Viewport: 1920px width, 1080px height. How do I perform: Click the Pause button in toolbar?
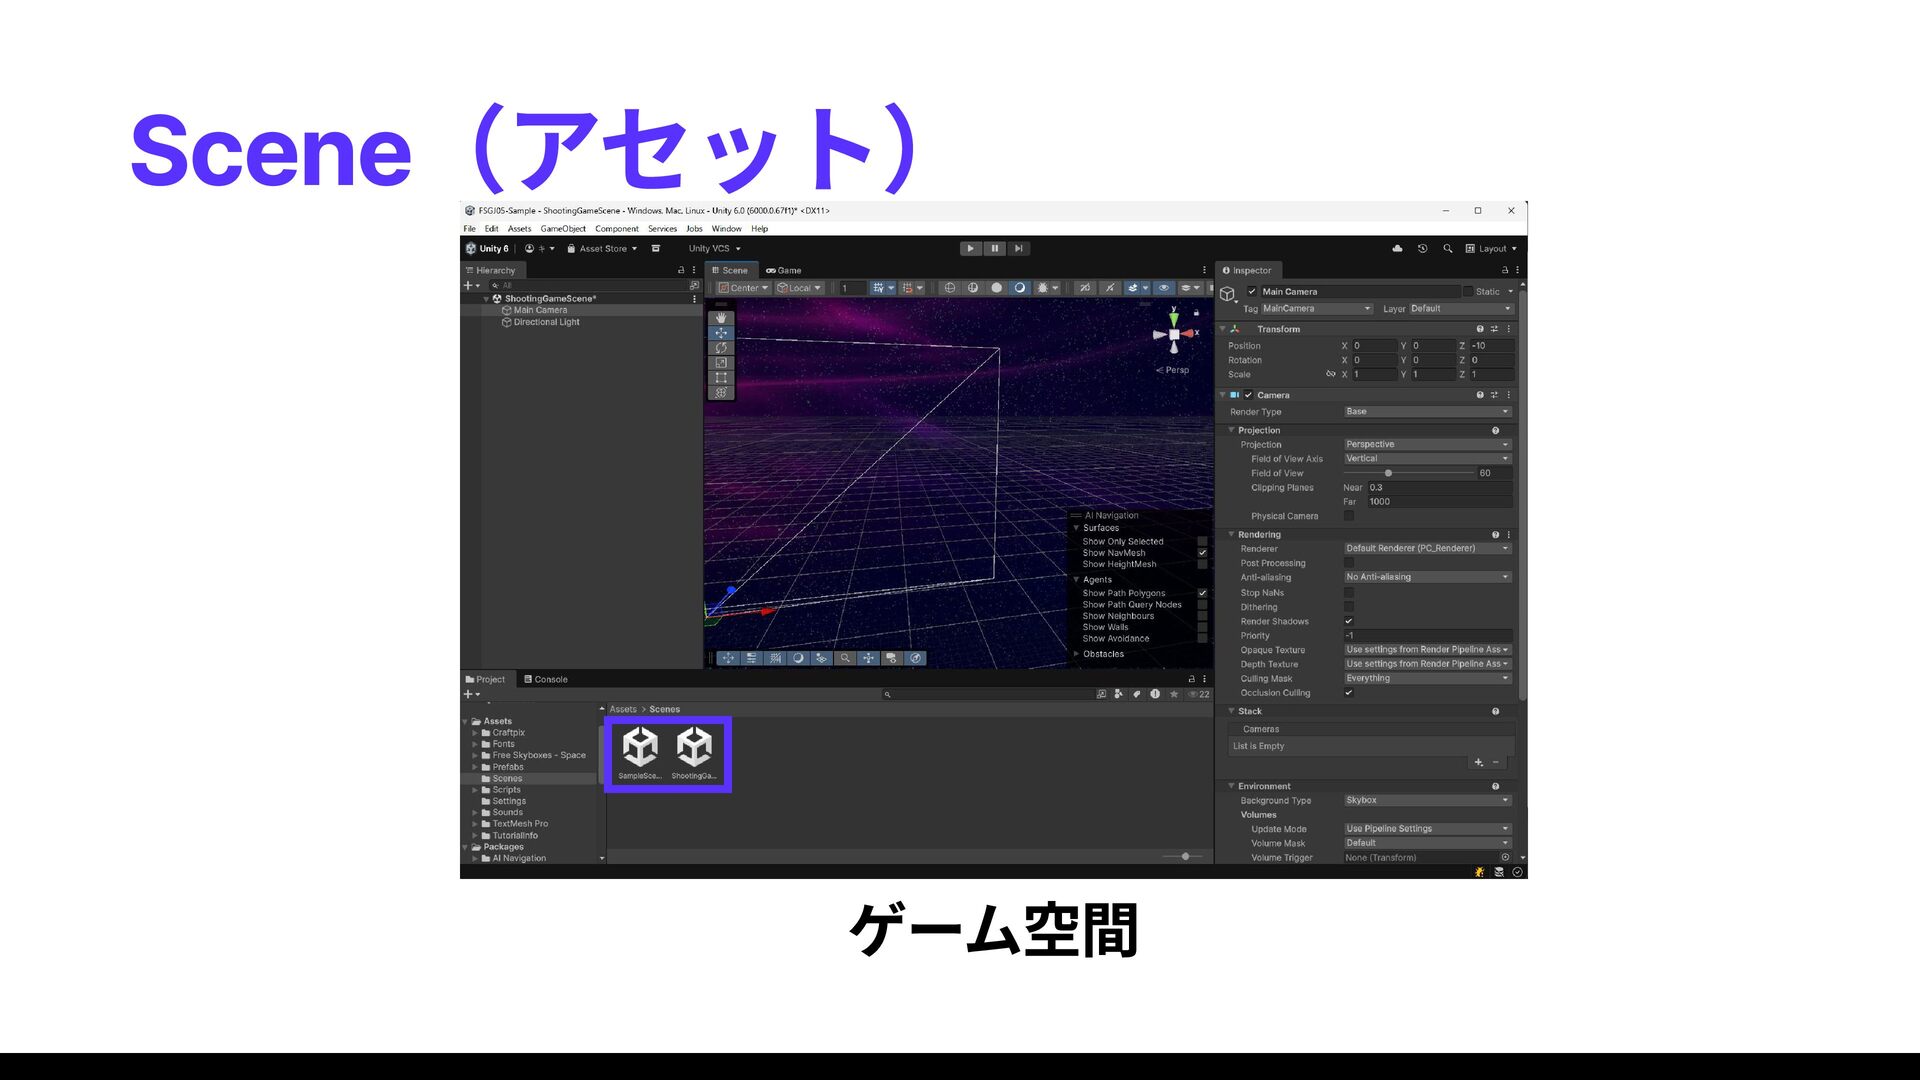[x=994, y=249]
